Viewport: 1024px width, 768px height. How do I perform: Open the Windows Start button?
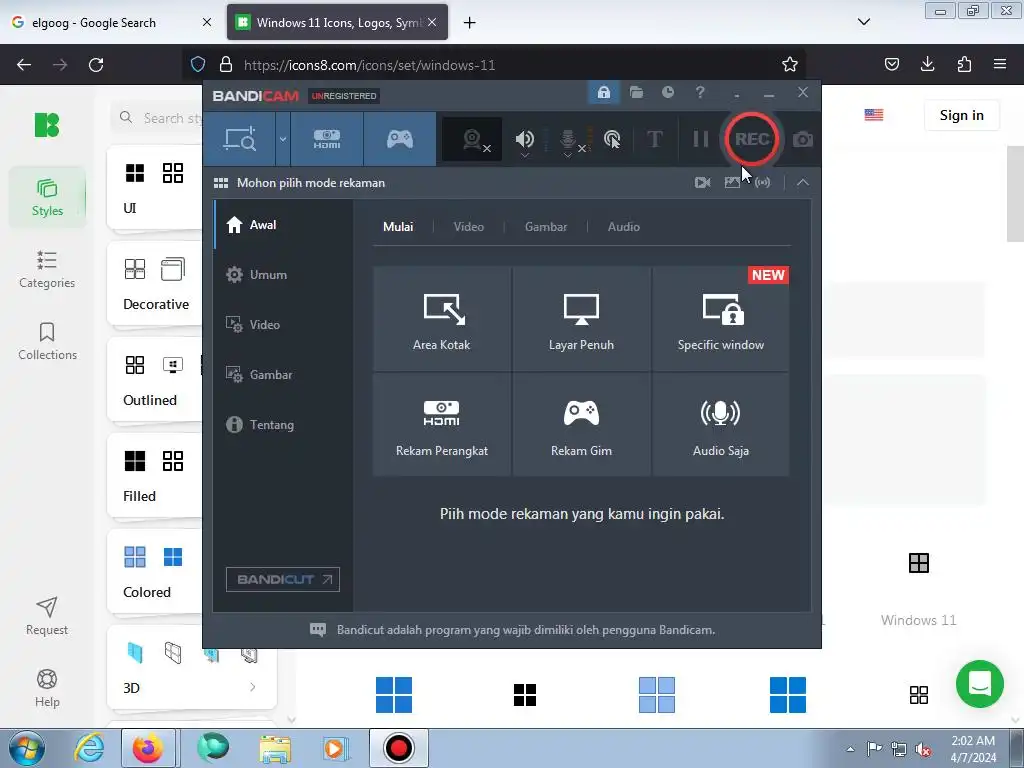pos(27,748)
